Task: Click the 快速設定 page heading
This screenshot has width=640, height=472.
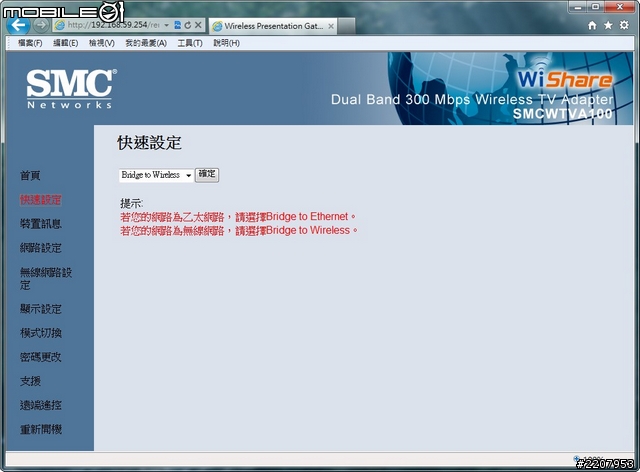Action: click(x=149, y=143)
